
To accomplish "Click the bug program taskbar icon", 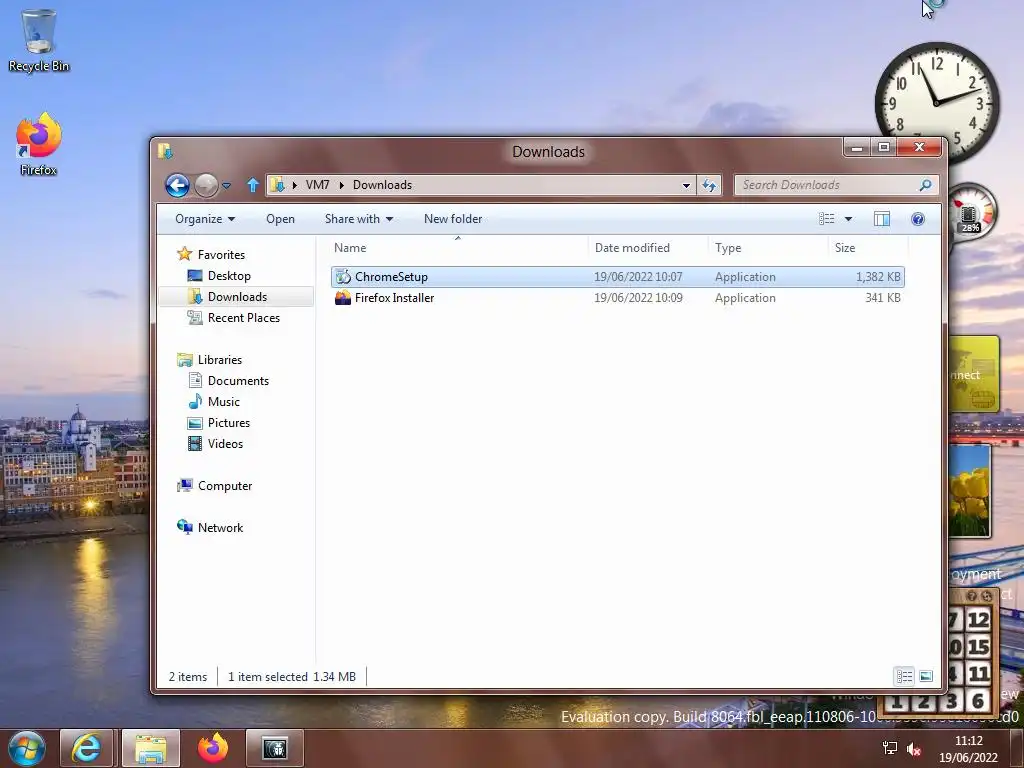I will pos(275,748).
